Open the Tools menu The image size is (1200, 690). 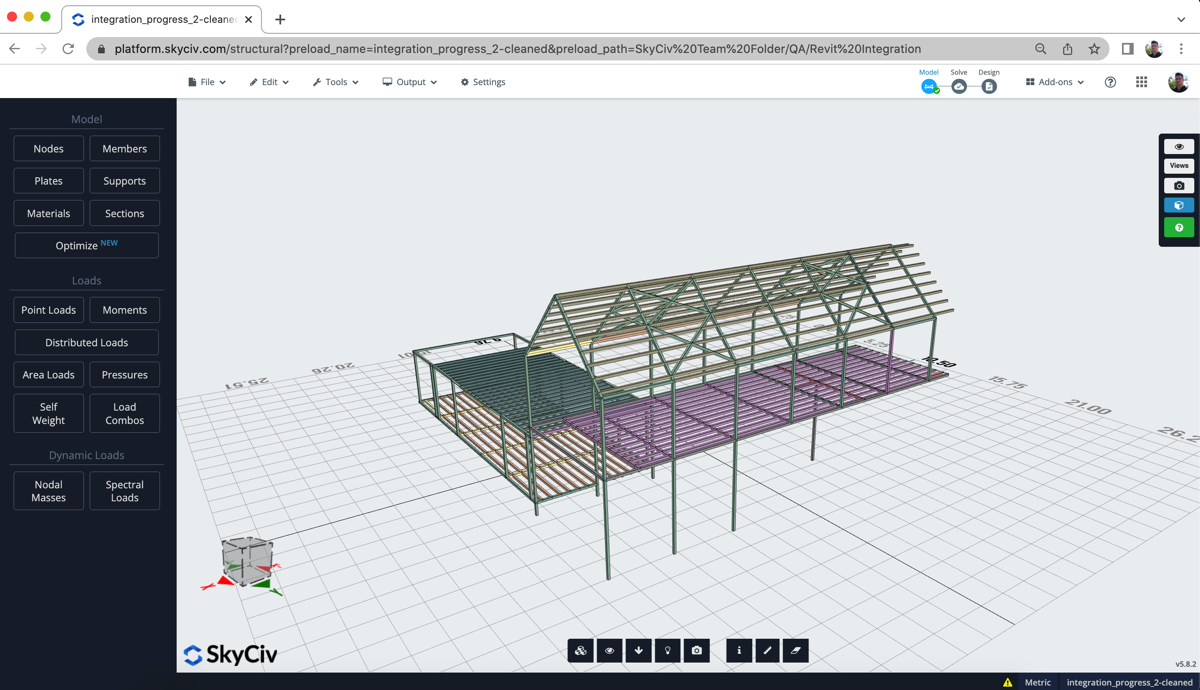[336, 82]
